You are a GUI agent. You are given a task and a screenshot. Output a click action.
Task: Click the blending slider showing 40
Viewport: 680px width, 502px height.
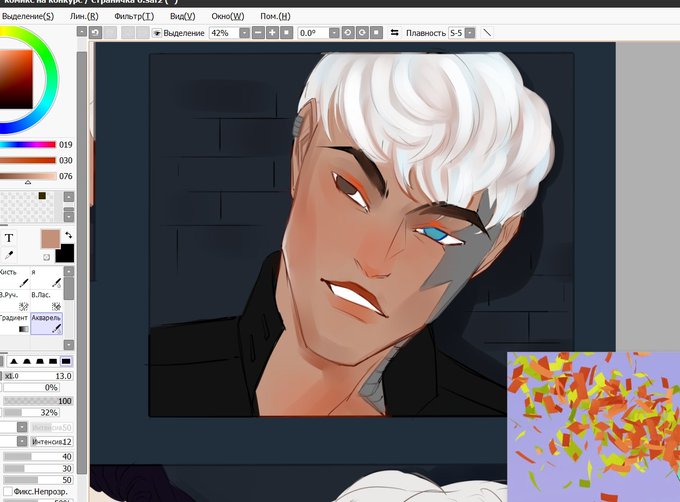point(38,456)
